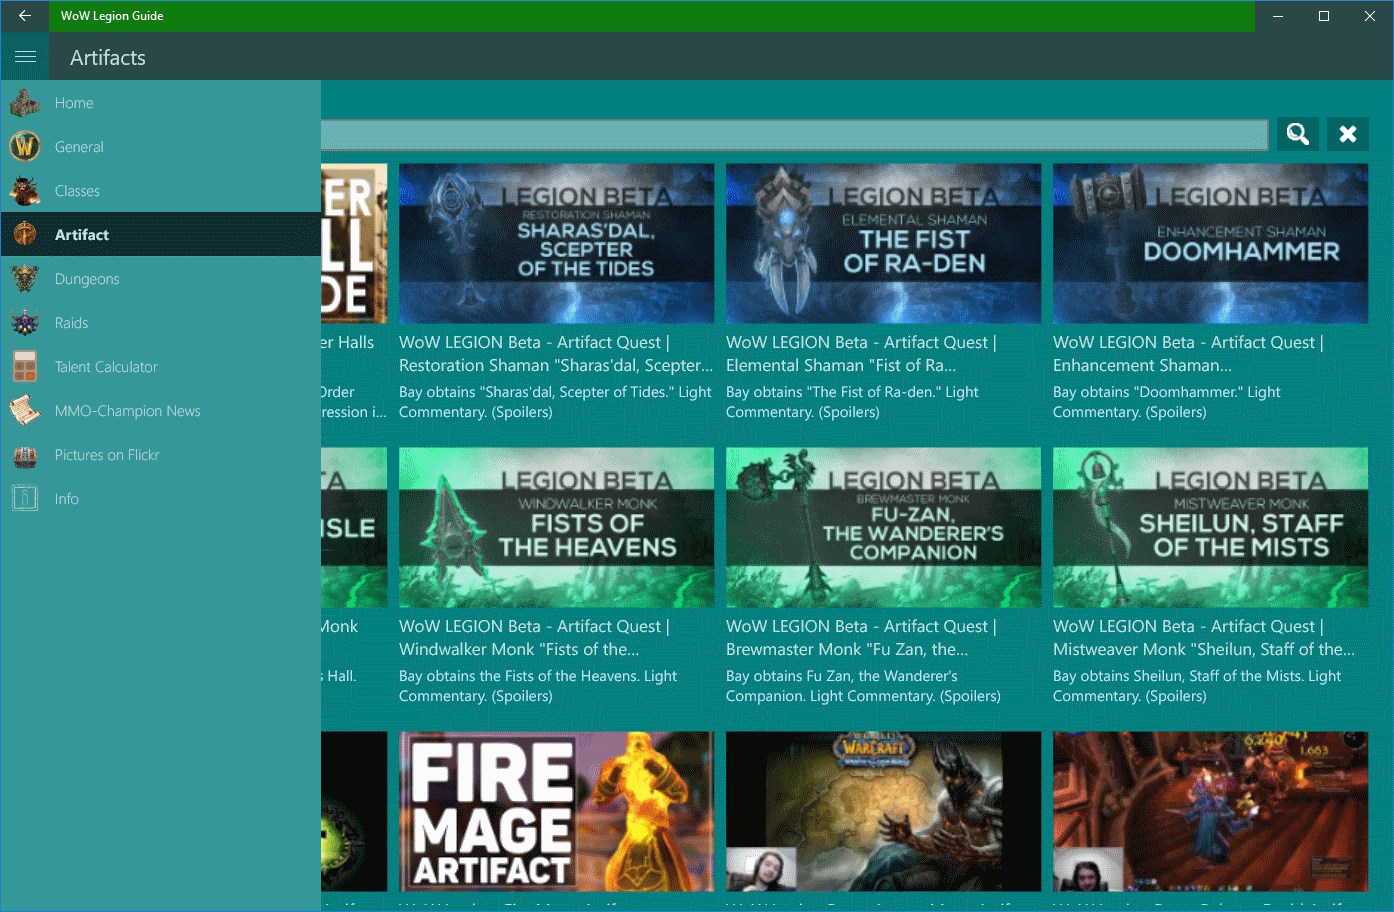Open The Fist of Ra-den thumbnail
Viewport: 1394px width, 912px height.
point(883,244)
